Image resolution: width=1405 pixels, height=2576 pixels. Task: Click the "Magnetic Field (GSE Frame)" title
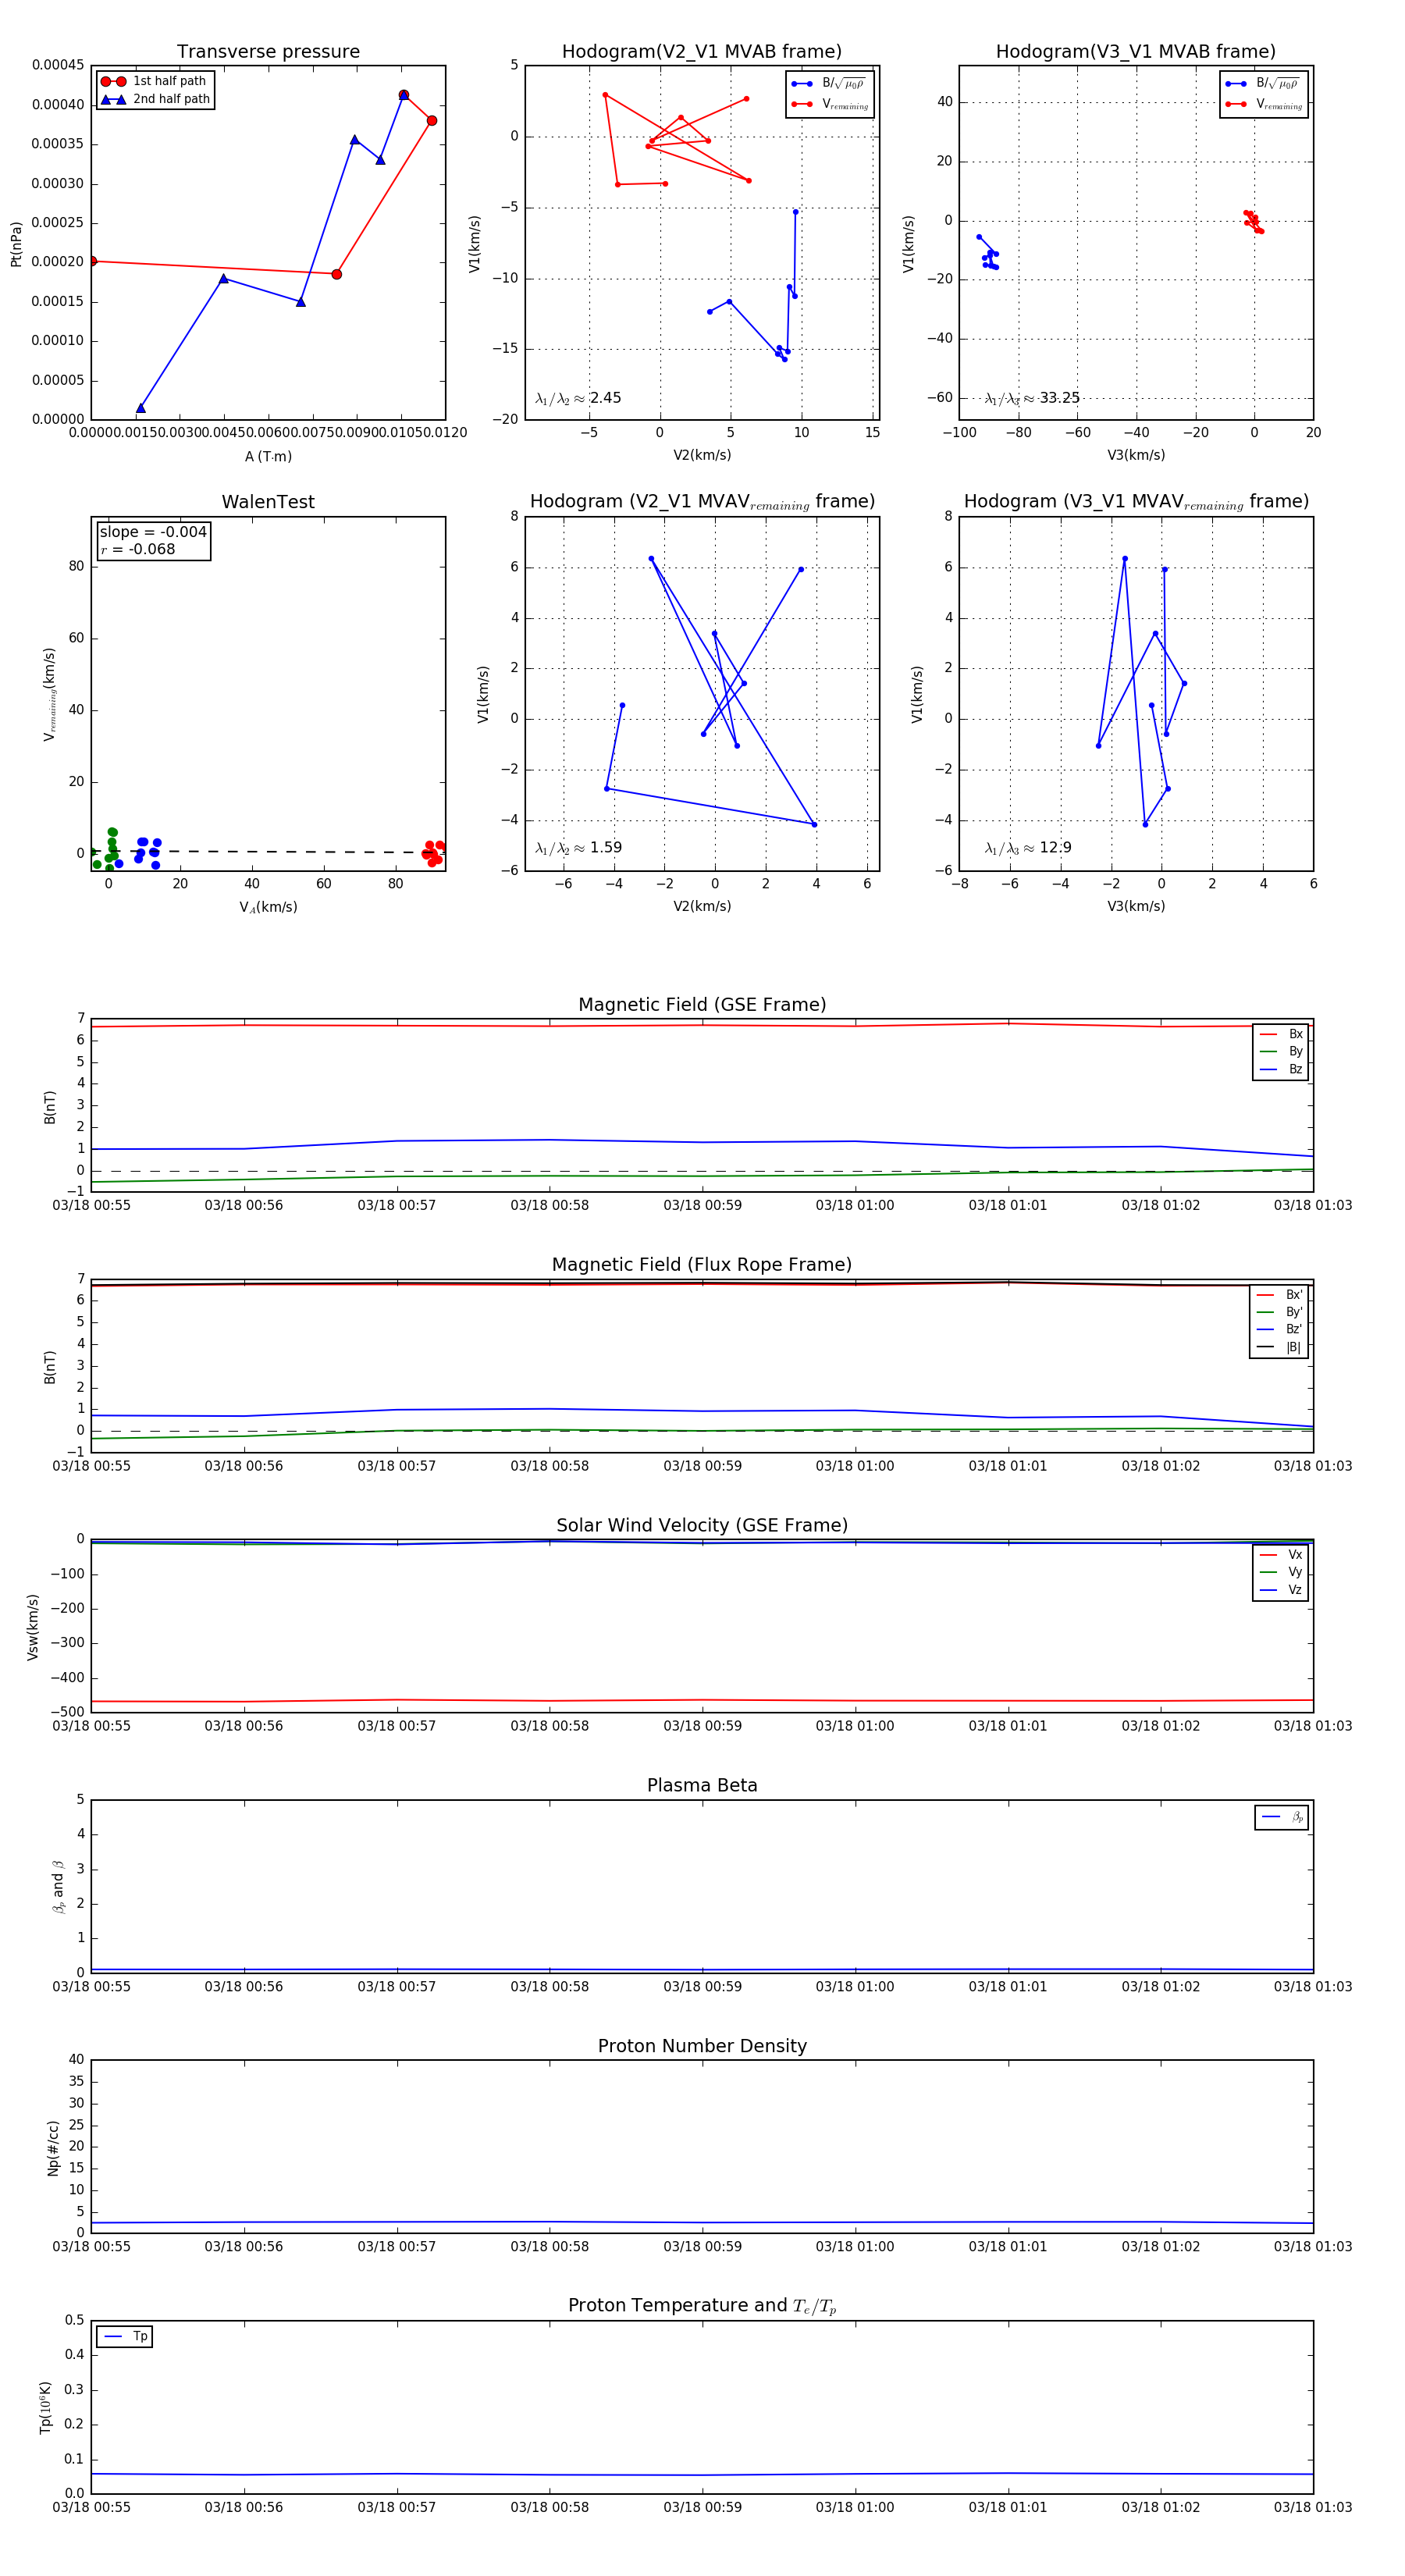[x=702, y=1005]
